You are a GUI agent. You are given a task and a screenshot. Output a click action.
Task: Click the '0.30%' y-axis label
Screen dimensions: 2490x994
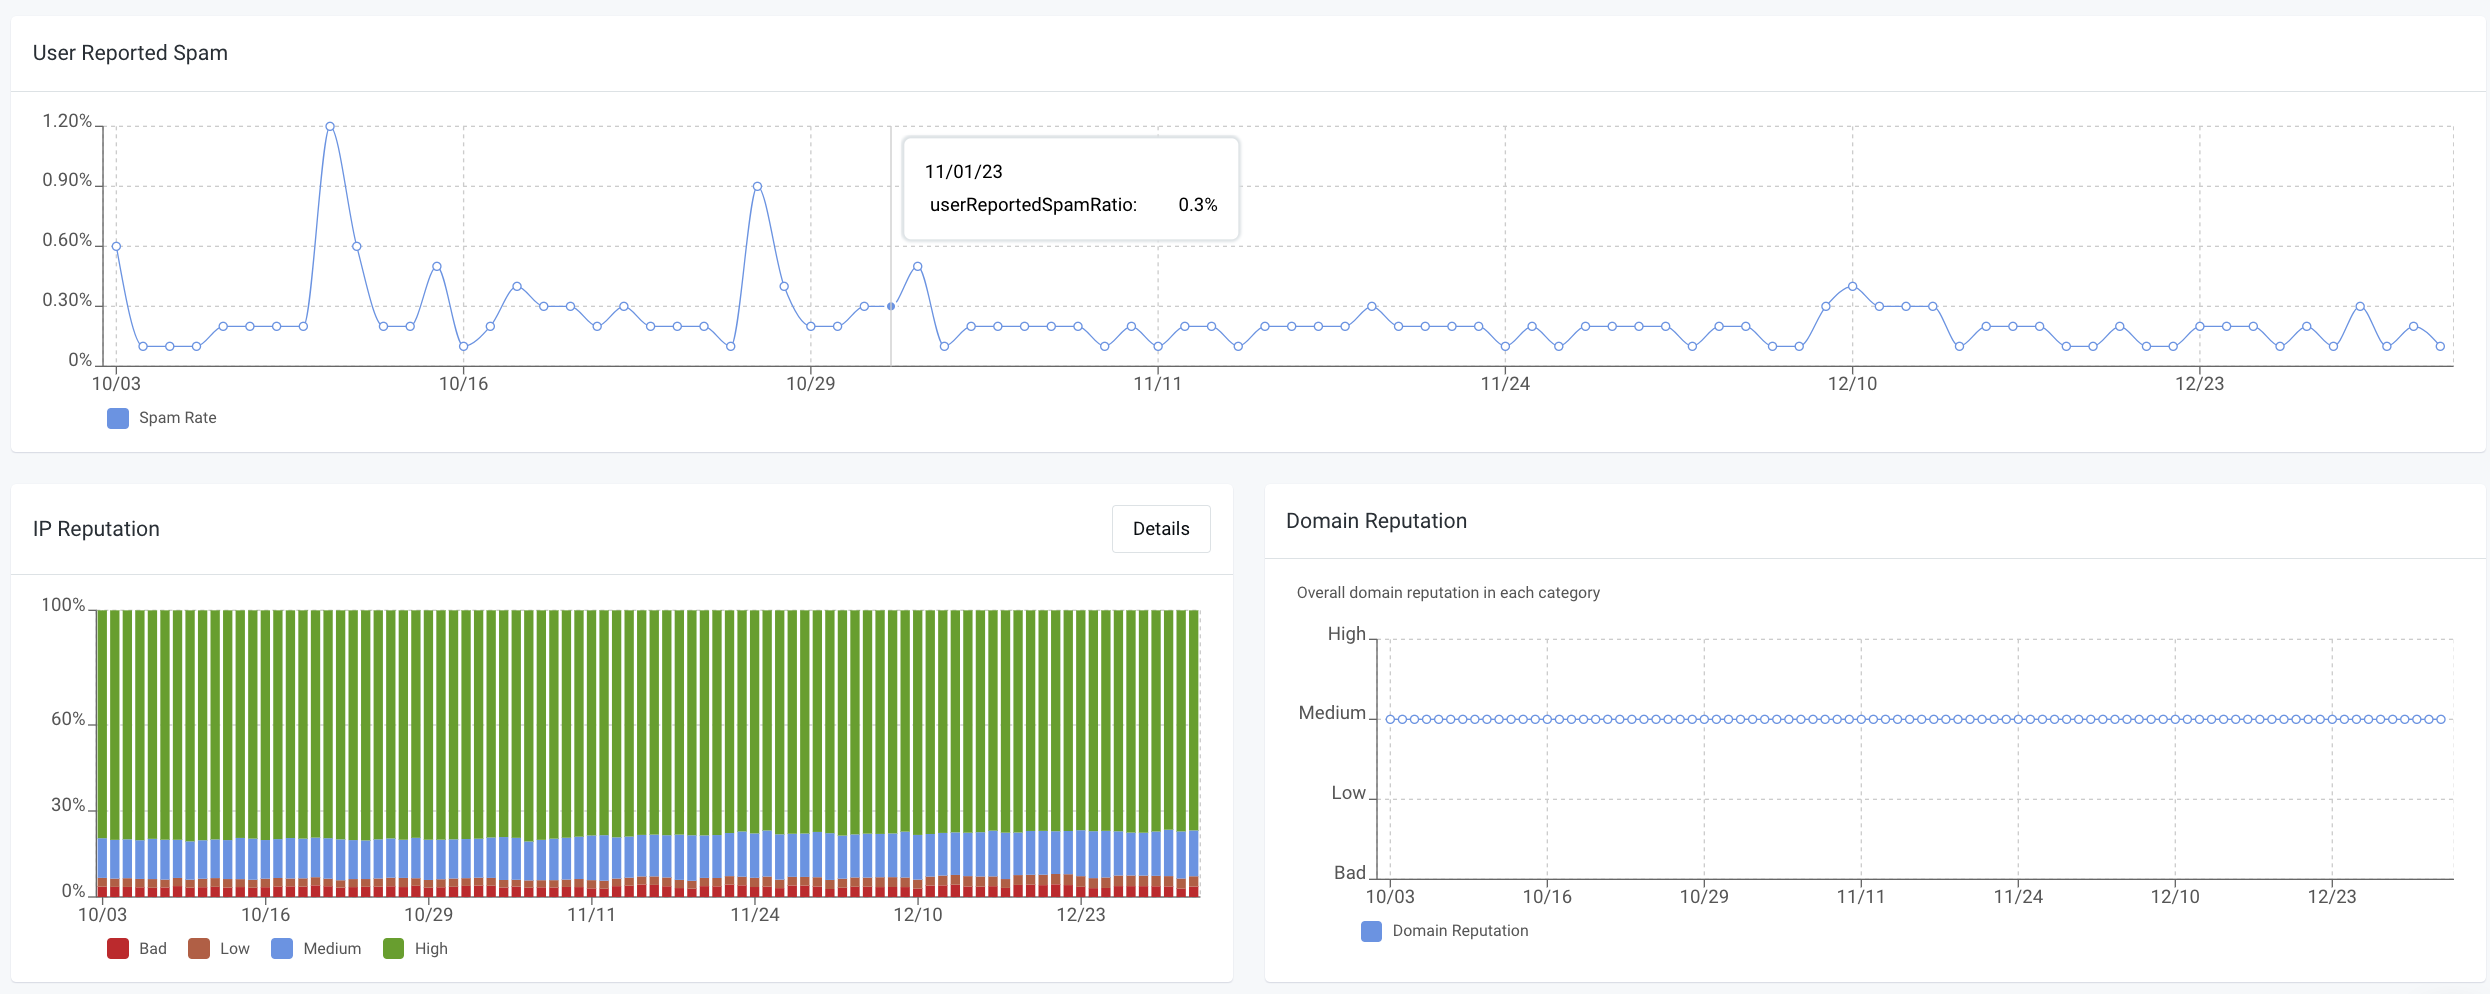coord(67,300)
